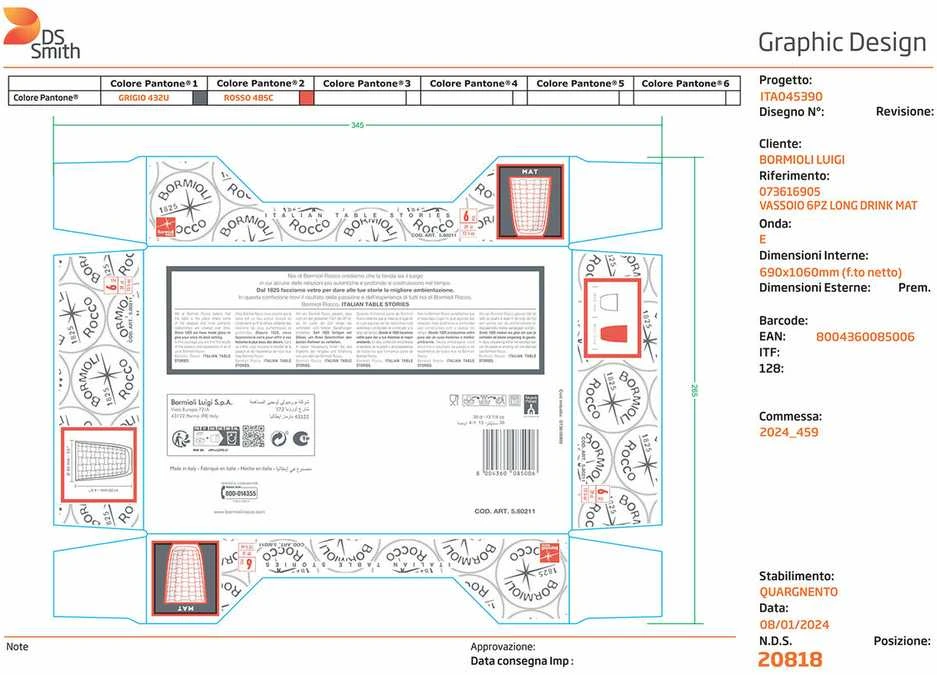Click the upside-down MAT glass image on bottom flap
This screenshot has width=937, height=675.
(x=185, y=578)
